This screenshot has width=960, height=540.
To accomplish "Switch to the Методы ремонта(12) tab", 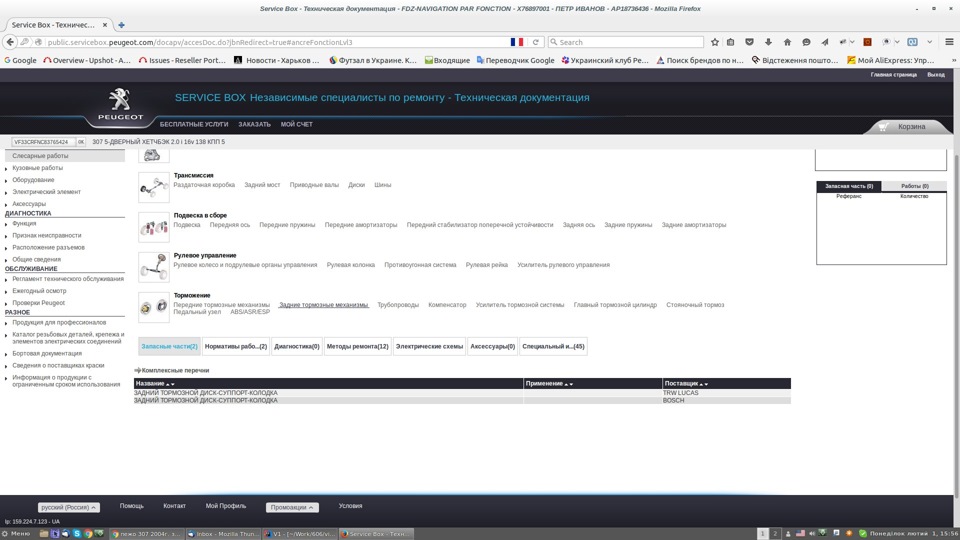I will tap(358, 346).
